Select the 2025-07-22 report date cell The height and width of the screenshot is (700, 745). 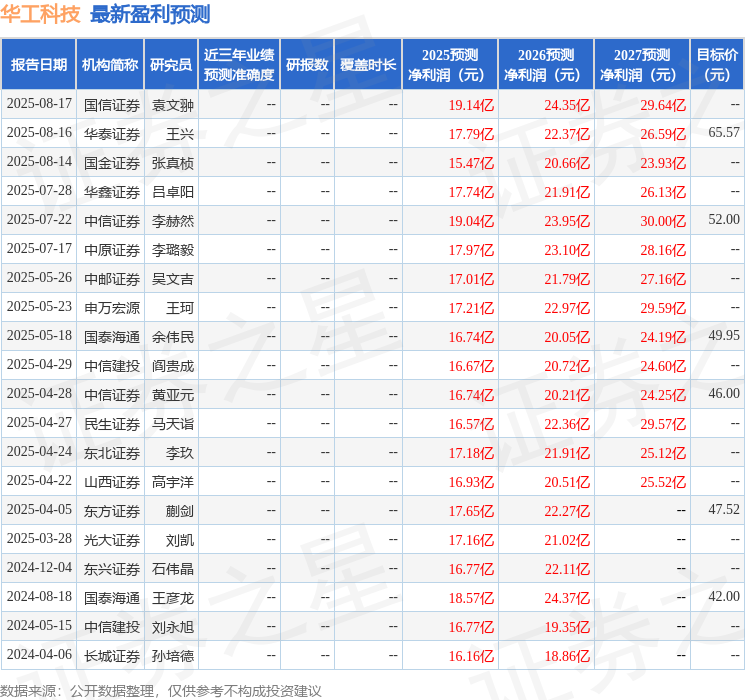pos(39,220)
